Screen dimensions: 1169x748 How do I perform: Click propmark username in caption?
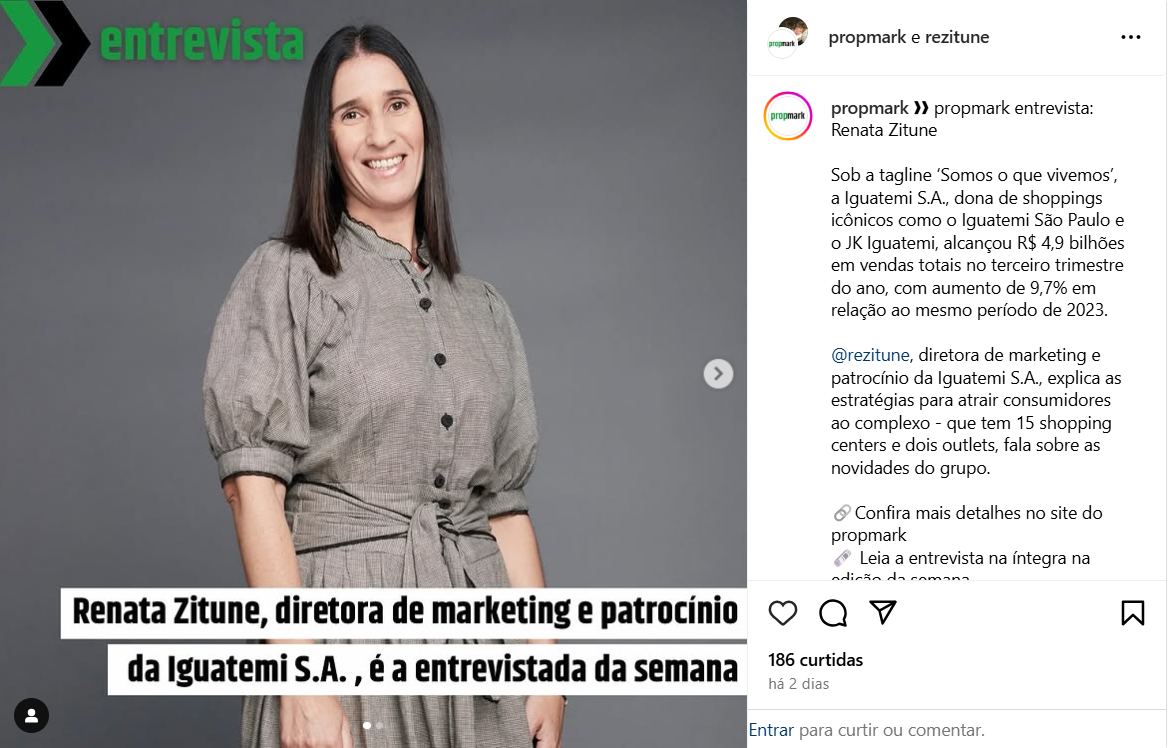869,108
